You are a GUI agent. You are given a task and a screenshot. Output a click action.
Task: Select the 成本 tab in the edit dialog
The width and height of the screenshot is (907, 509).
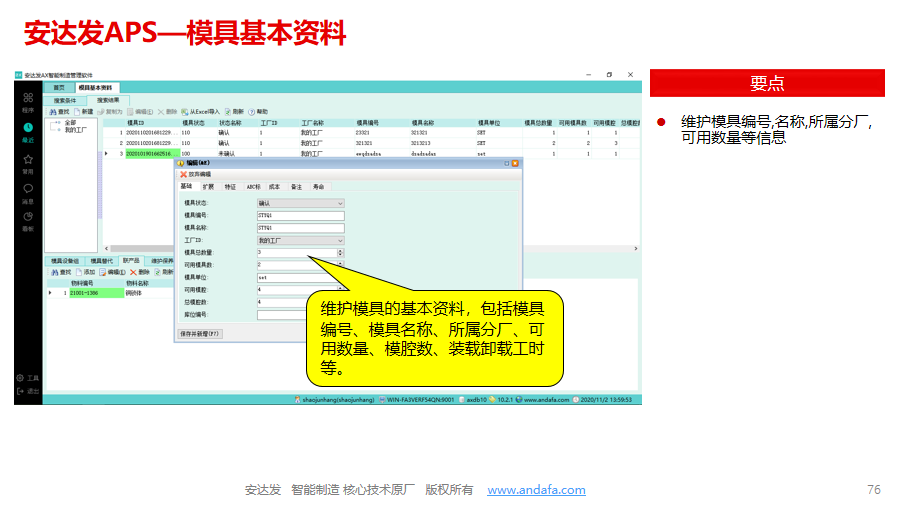pos(274,187)
